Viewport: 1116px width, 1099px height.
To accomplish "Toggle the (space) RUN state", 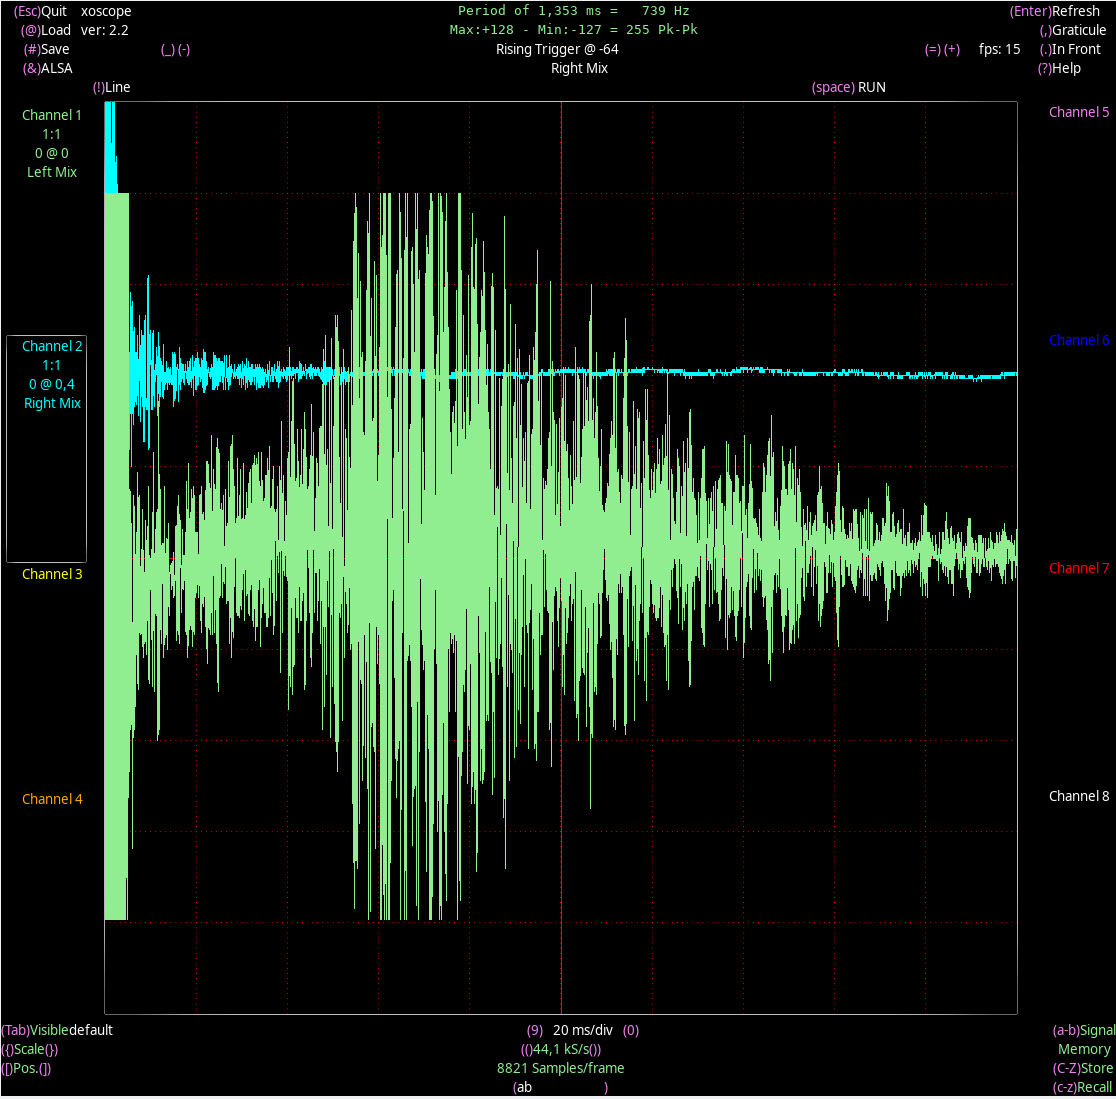I will (848, 88).
